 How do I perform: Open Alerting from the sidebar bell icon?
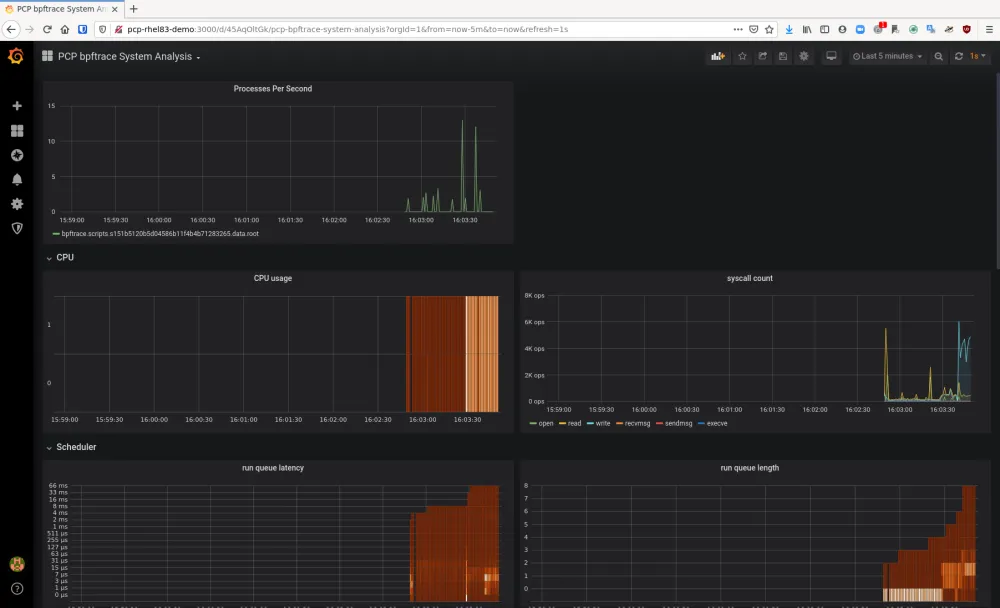click(16, 179)
